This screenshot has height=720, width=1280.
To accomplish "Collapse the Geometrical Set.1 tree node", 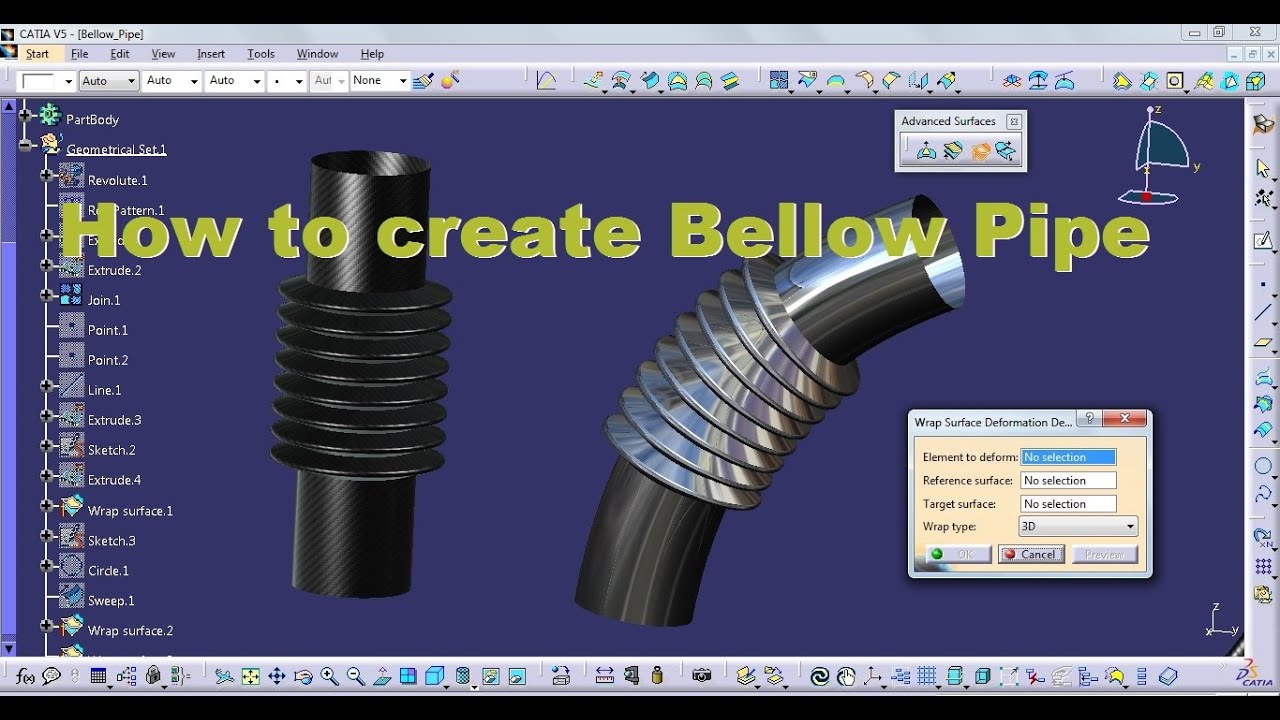I will point(25,145).
